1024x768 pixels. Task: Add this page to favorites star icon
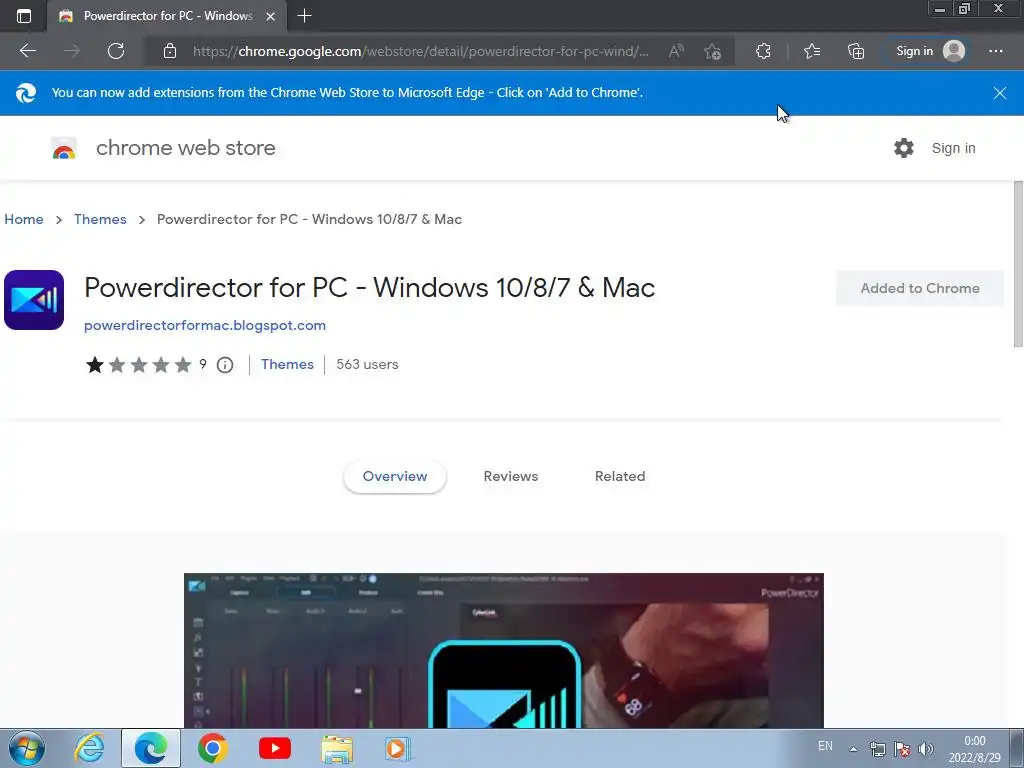pyautogui.click(x=712, y=51)
